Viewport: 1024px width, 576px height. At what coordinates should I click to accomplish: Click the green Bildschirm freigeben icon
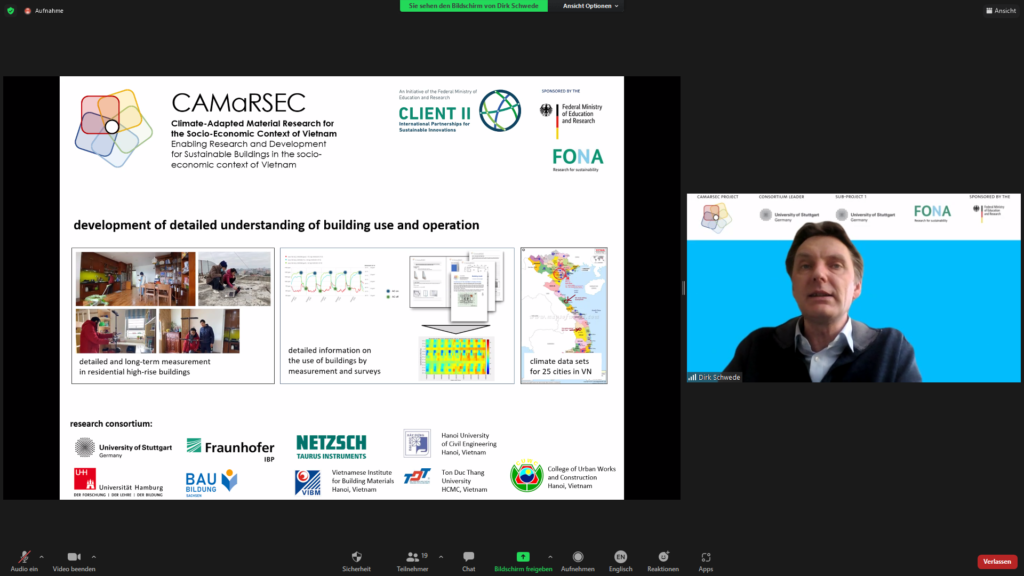tap(522, 557)
